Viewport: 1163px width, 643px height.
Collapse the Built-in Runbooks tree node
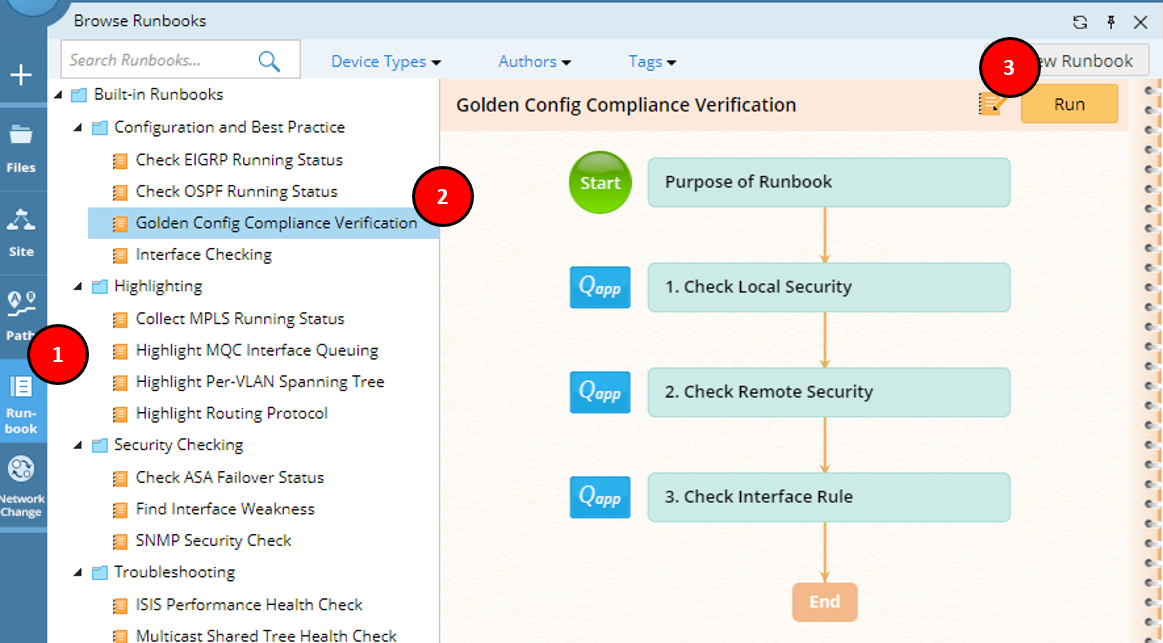tap(59, 95)
